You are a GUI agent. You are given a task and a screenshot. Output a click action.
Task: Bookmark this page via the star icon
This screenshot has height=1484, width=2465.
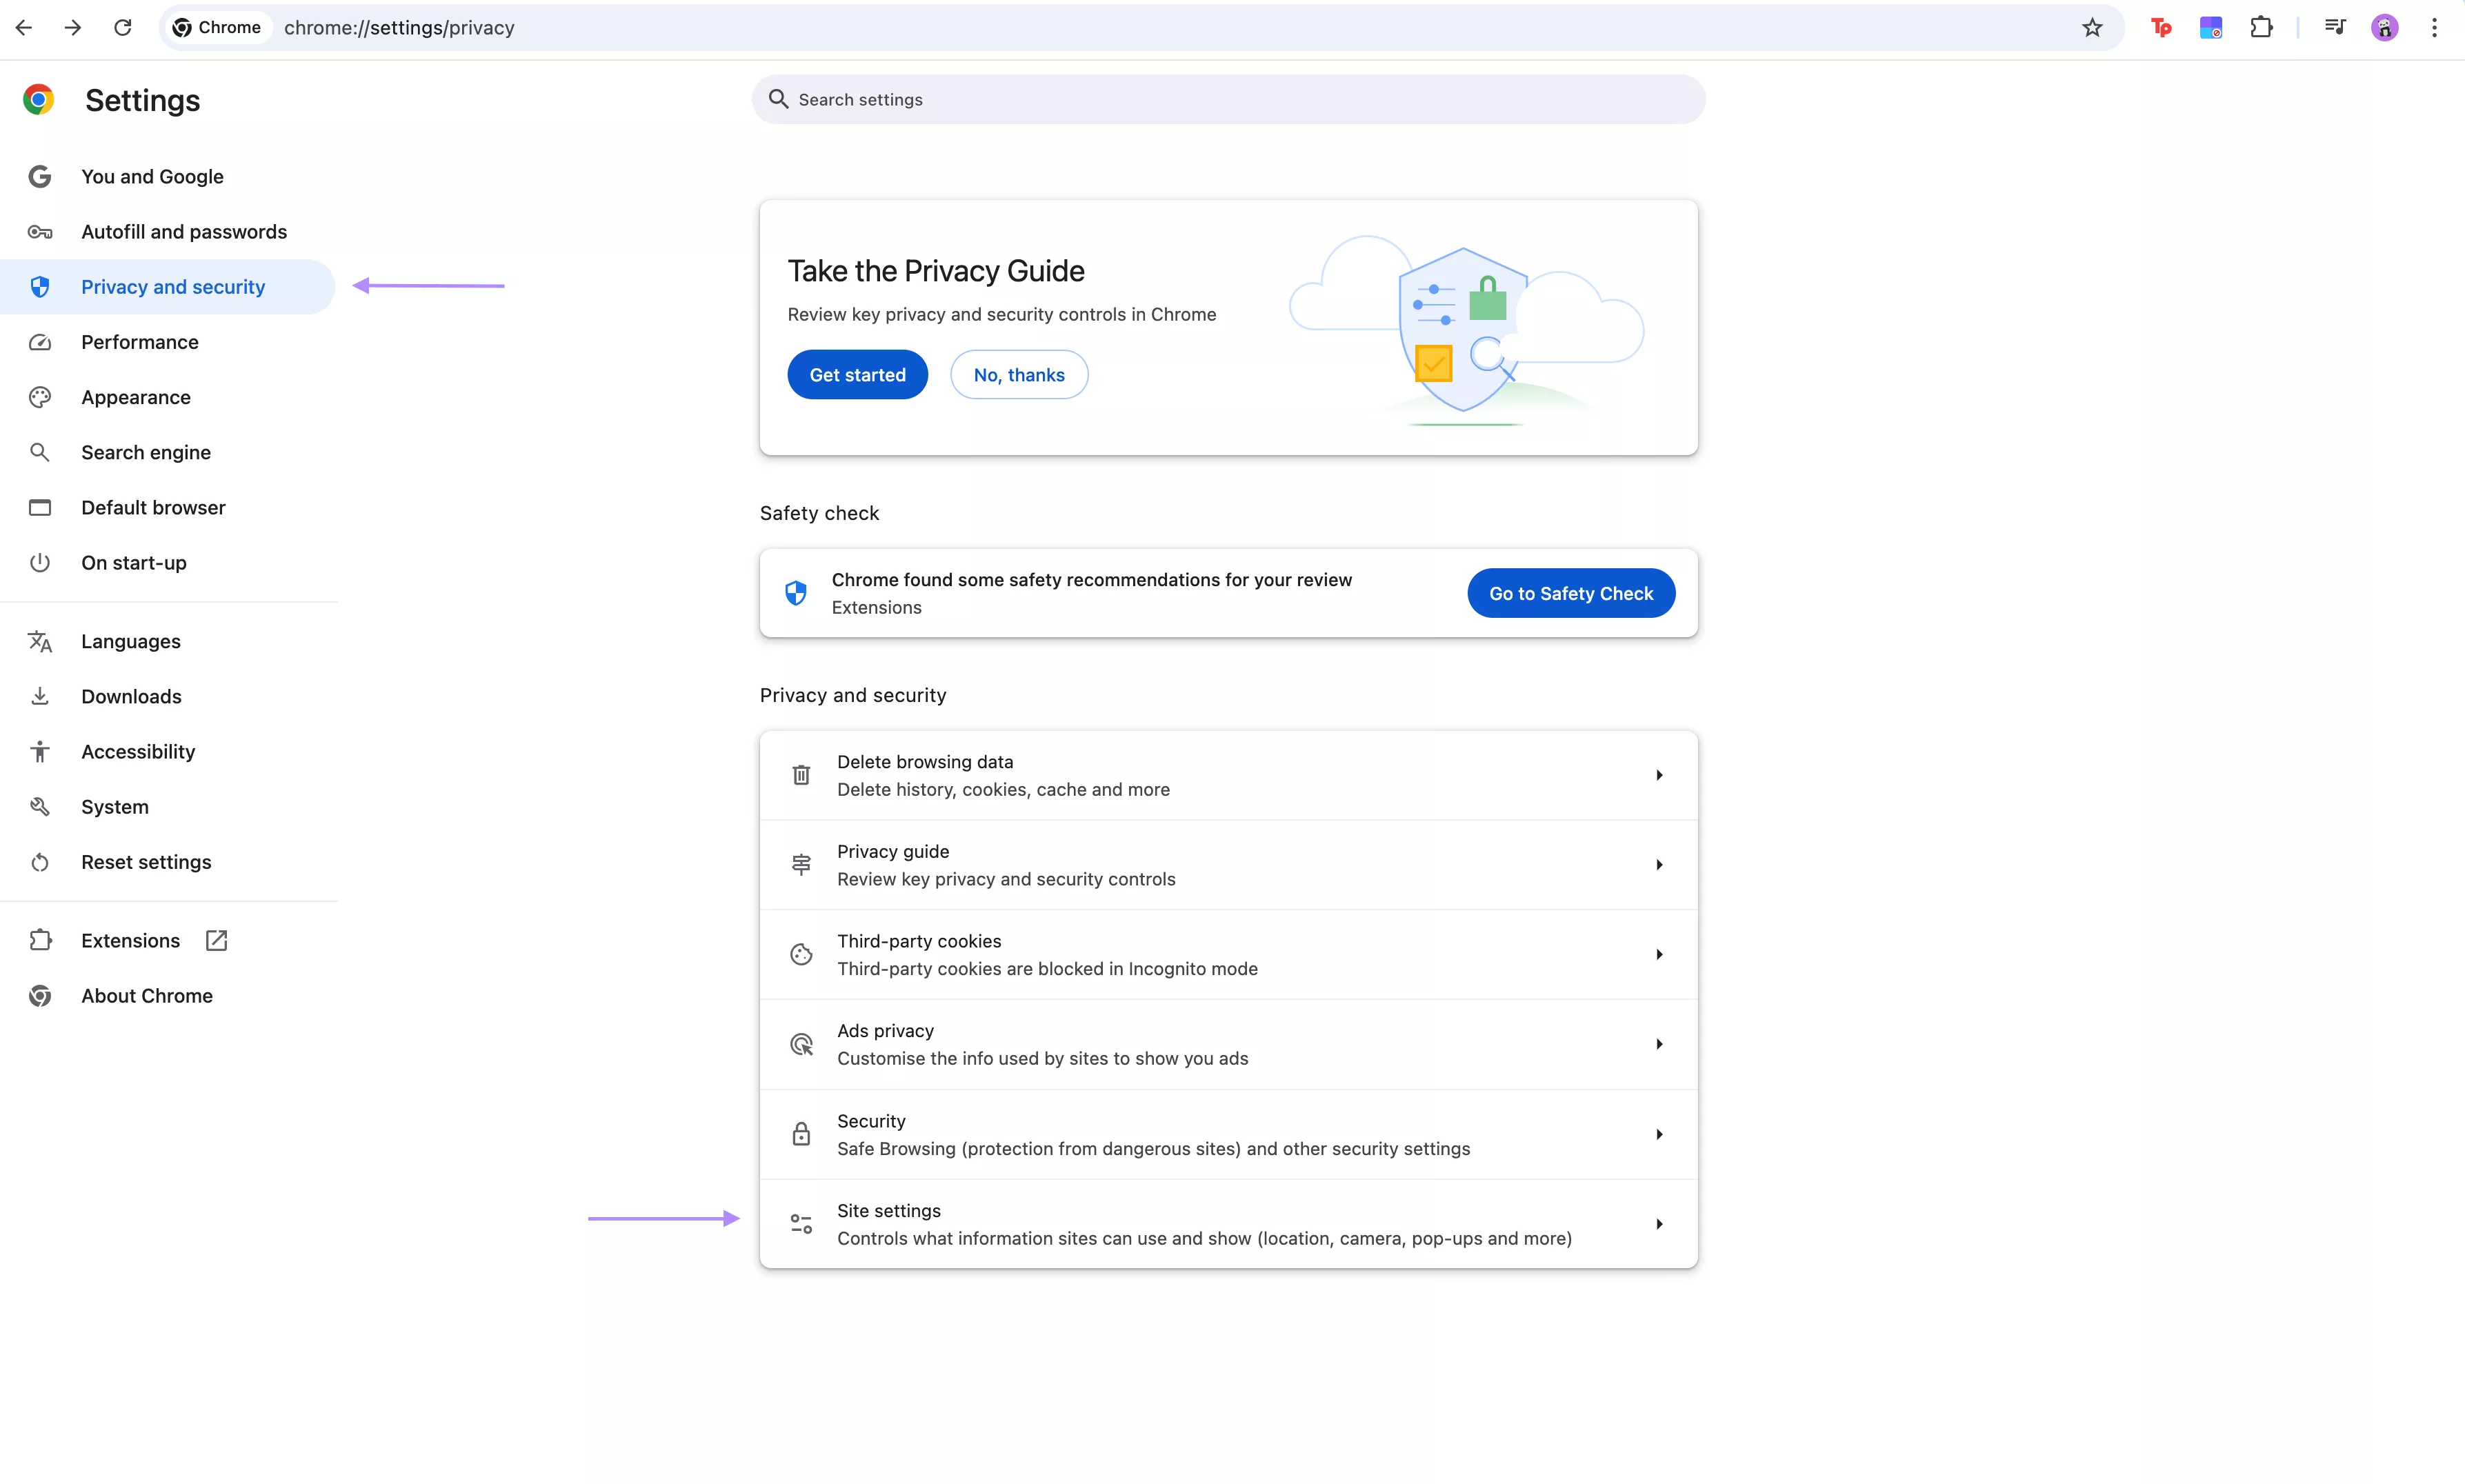click(x=2092, y=27)
